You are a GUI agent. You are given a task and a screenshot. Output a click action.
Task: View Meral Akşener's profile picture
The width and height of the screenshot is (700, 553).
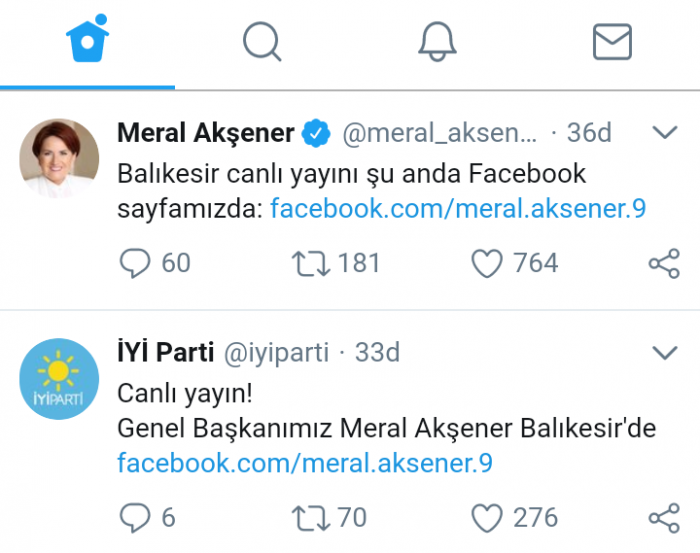(59, 158)
